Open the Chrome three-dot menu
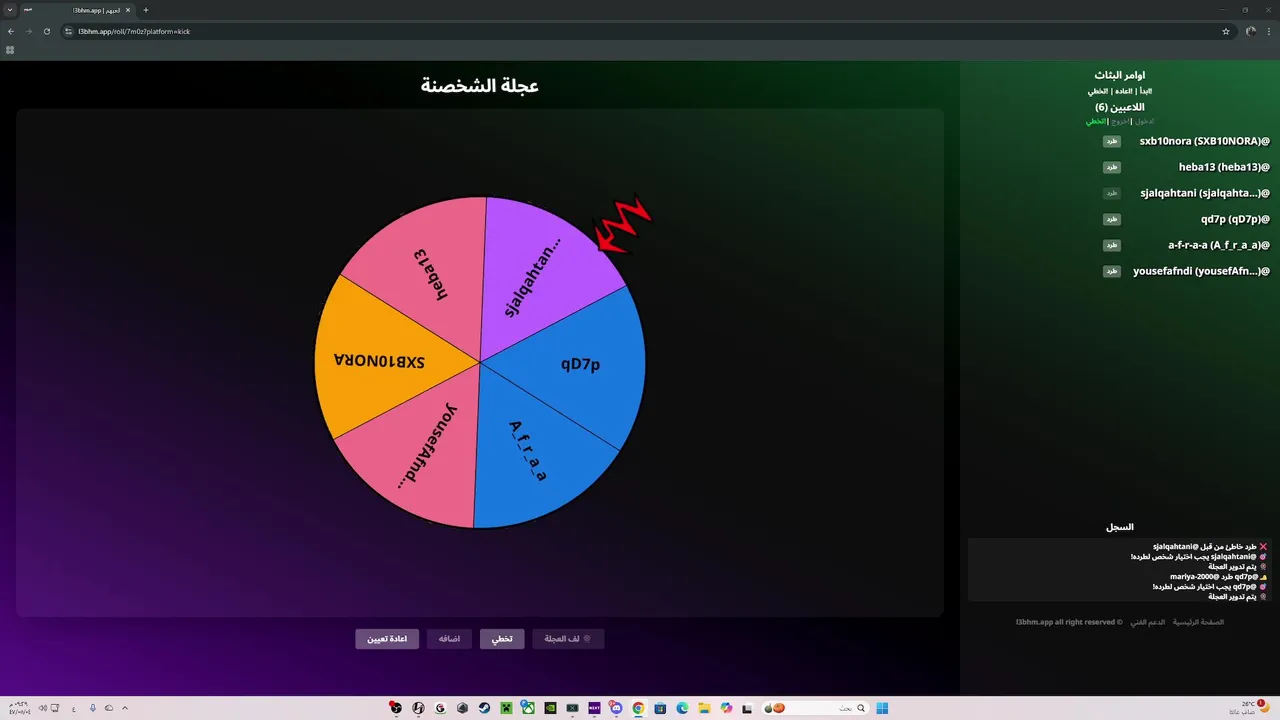This screenshot has width=1280, height=720. coord(1269,31)
